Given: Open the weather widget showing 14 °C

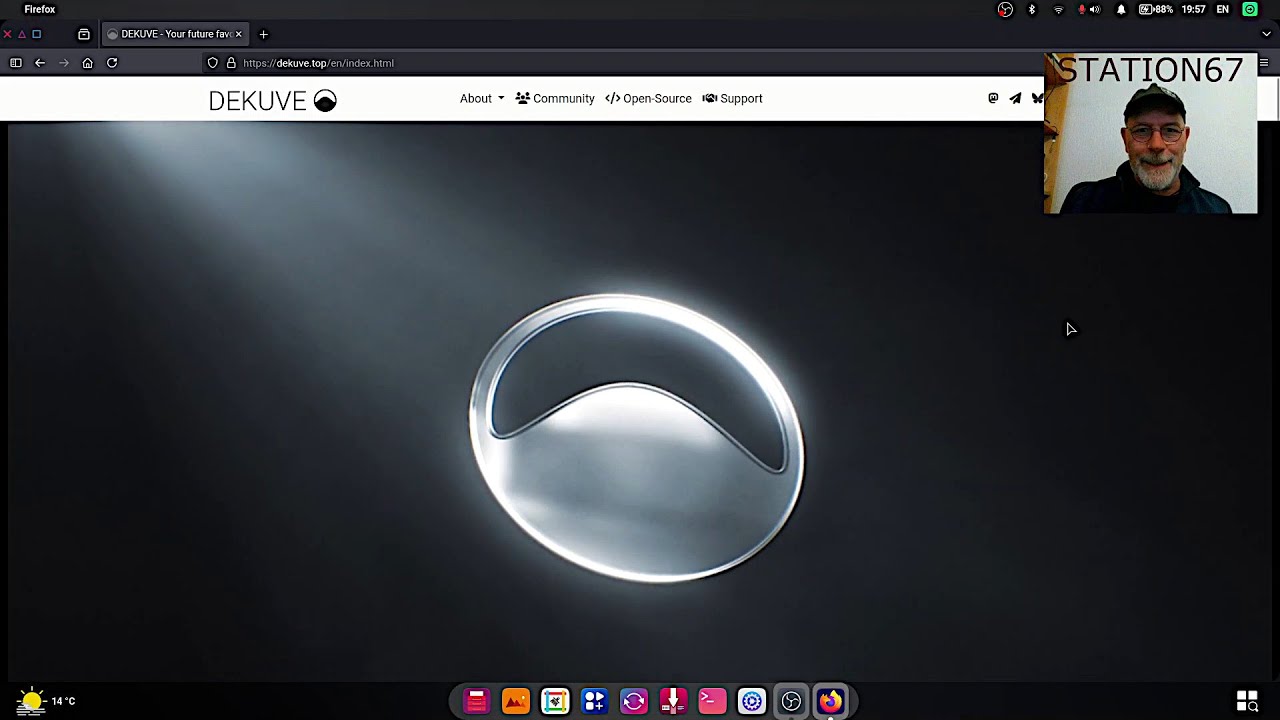Looking at the screenshot, I should pos(46,701).
